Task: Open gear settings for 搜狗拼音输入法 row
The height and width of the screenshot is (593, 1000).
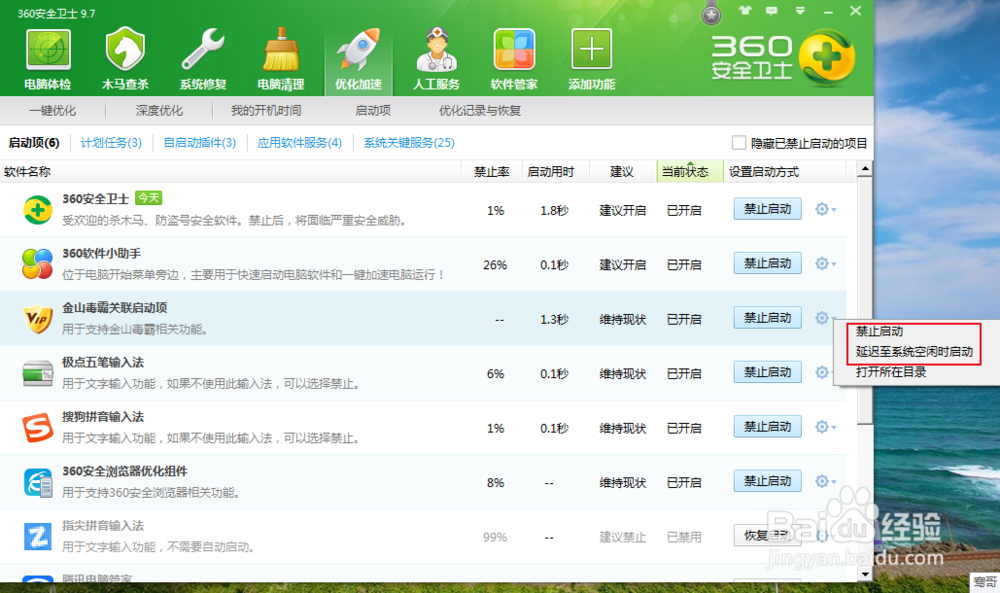Action: [825, 427]
